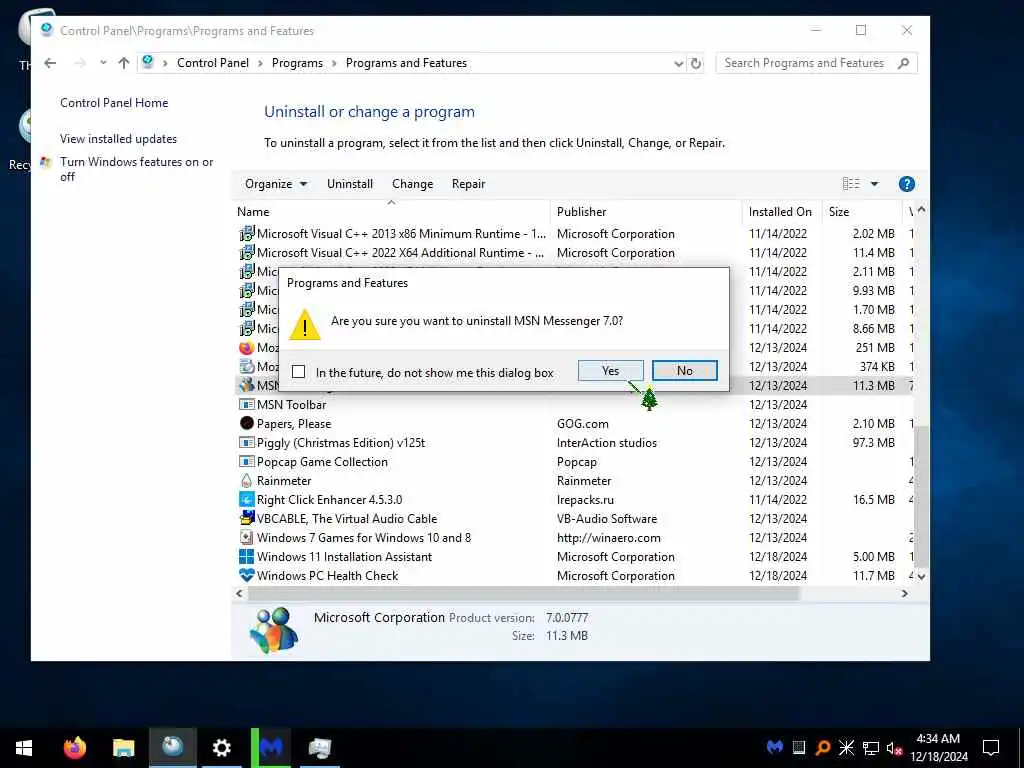Image resolution: width=1024 pixels, height=768 pixels.
Task: Click the up one level arrow
Action: coord(123,63)
